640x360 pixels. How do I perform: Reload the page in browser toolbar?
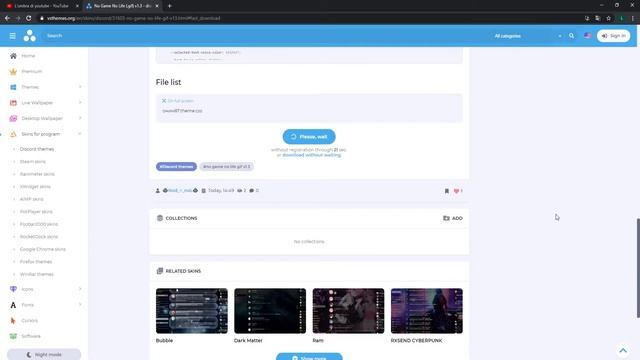click(x=29, y=18)
